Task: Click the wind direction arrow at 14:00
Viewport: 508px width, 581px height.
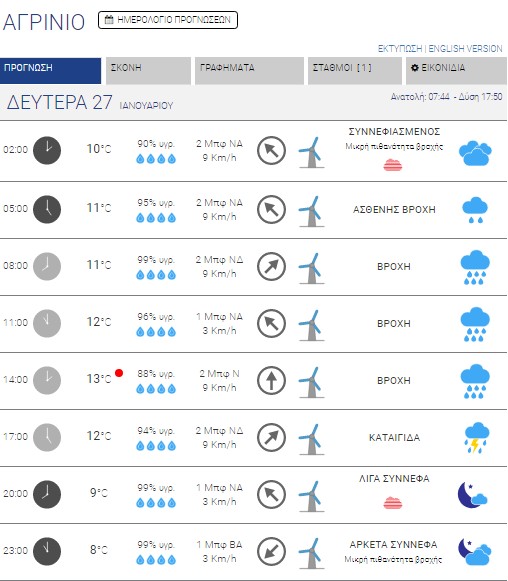Action: tap(271, 380)
